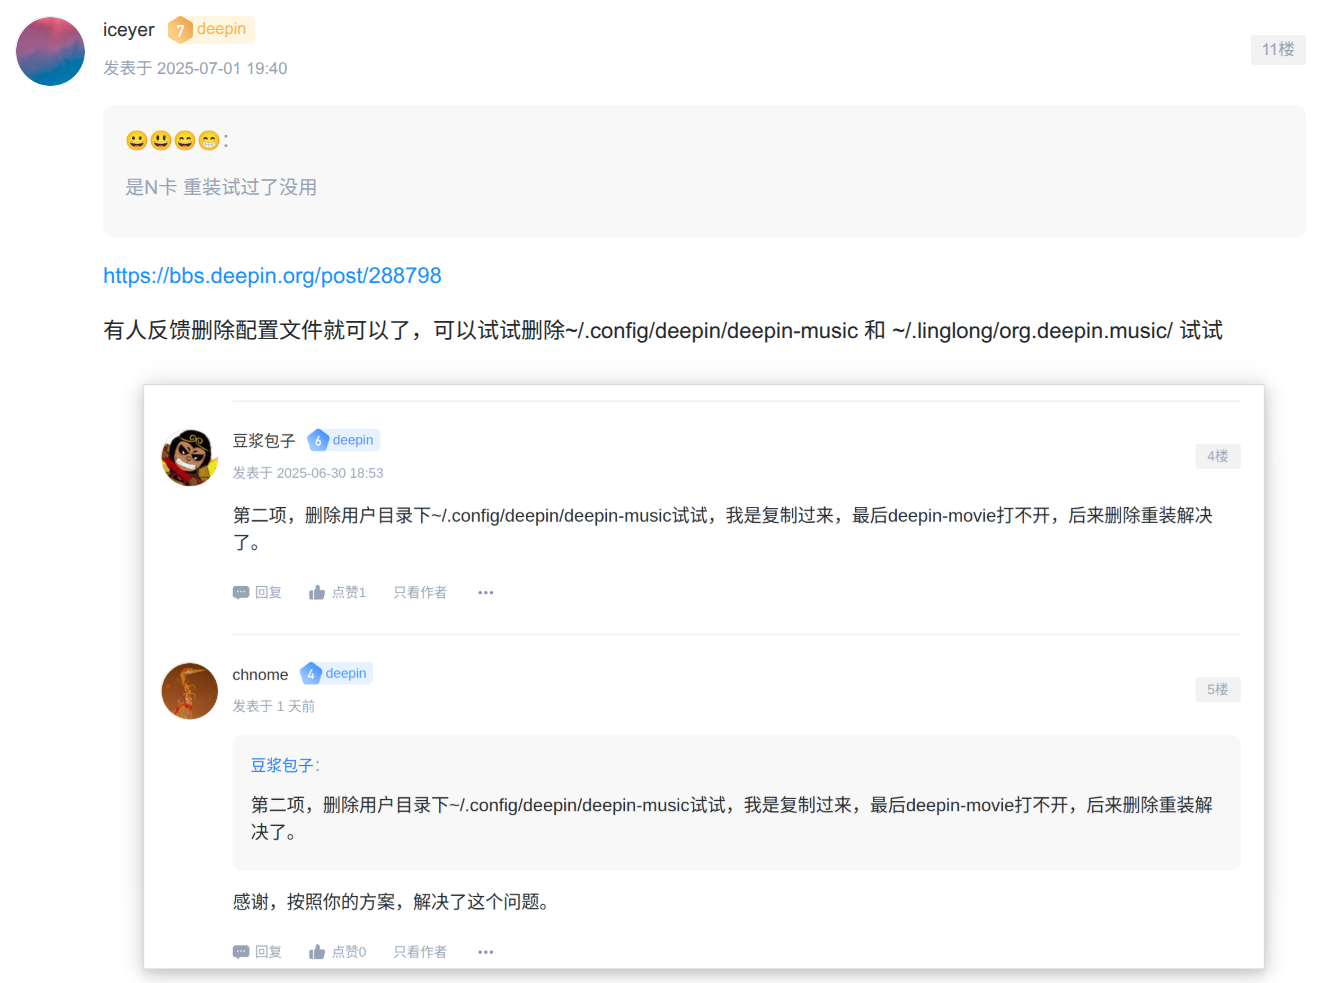Click the username iceyer
This screenshot has height=983, width=1335.
pyautogui.click(x=129, y=30)
